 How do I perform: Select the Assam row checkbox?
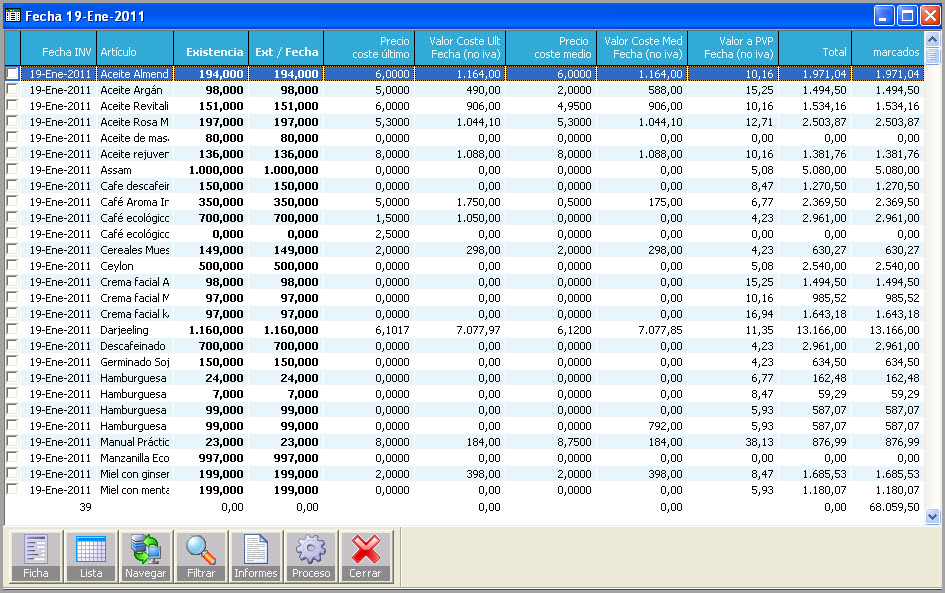(12, 169)
